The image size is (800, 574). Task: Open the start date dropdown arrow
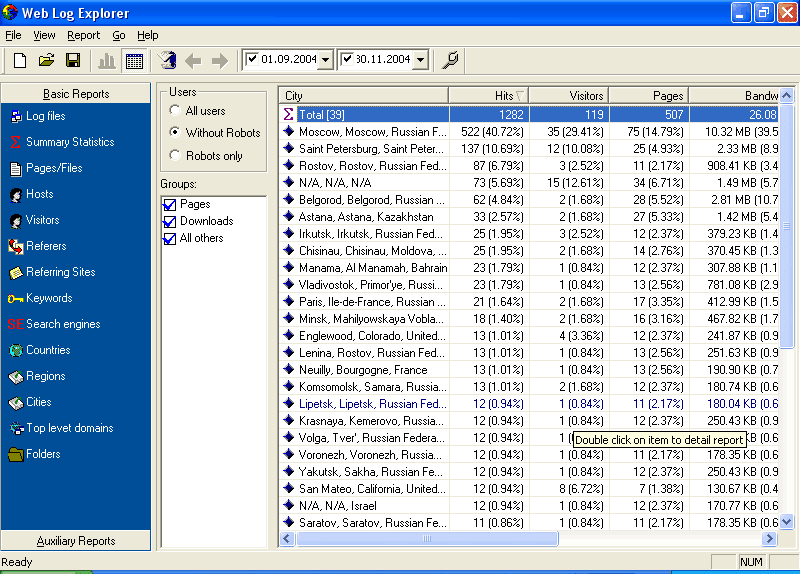click(x=326, y=60)
